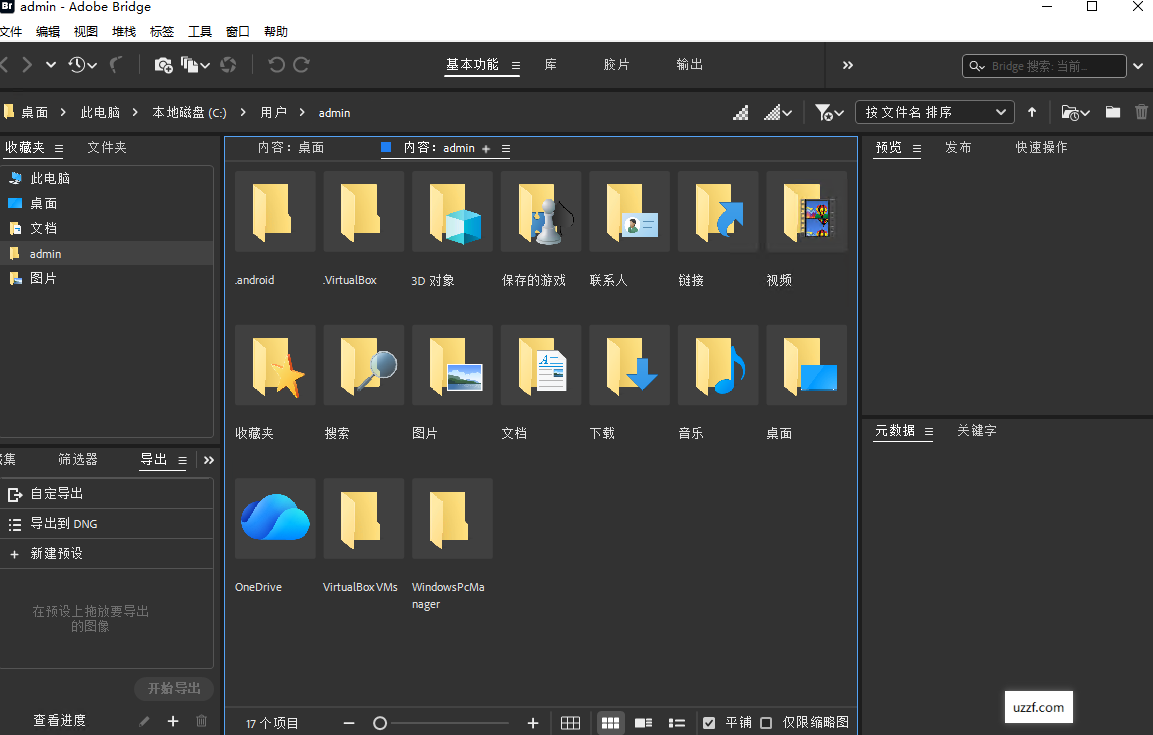This screenshot has width=1153, height=735.
Task: Switch to the 输出 workspace tab
Action: click(688, 65)
